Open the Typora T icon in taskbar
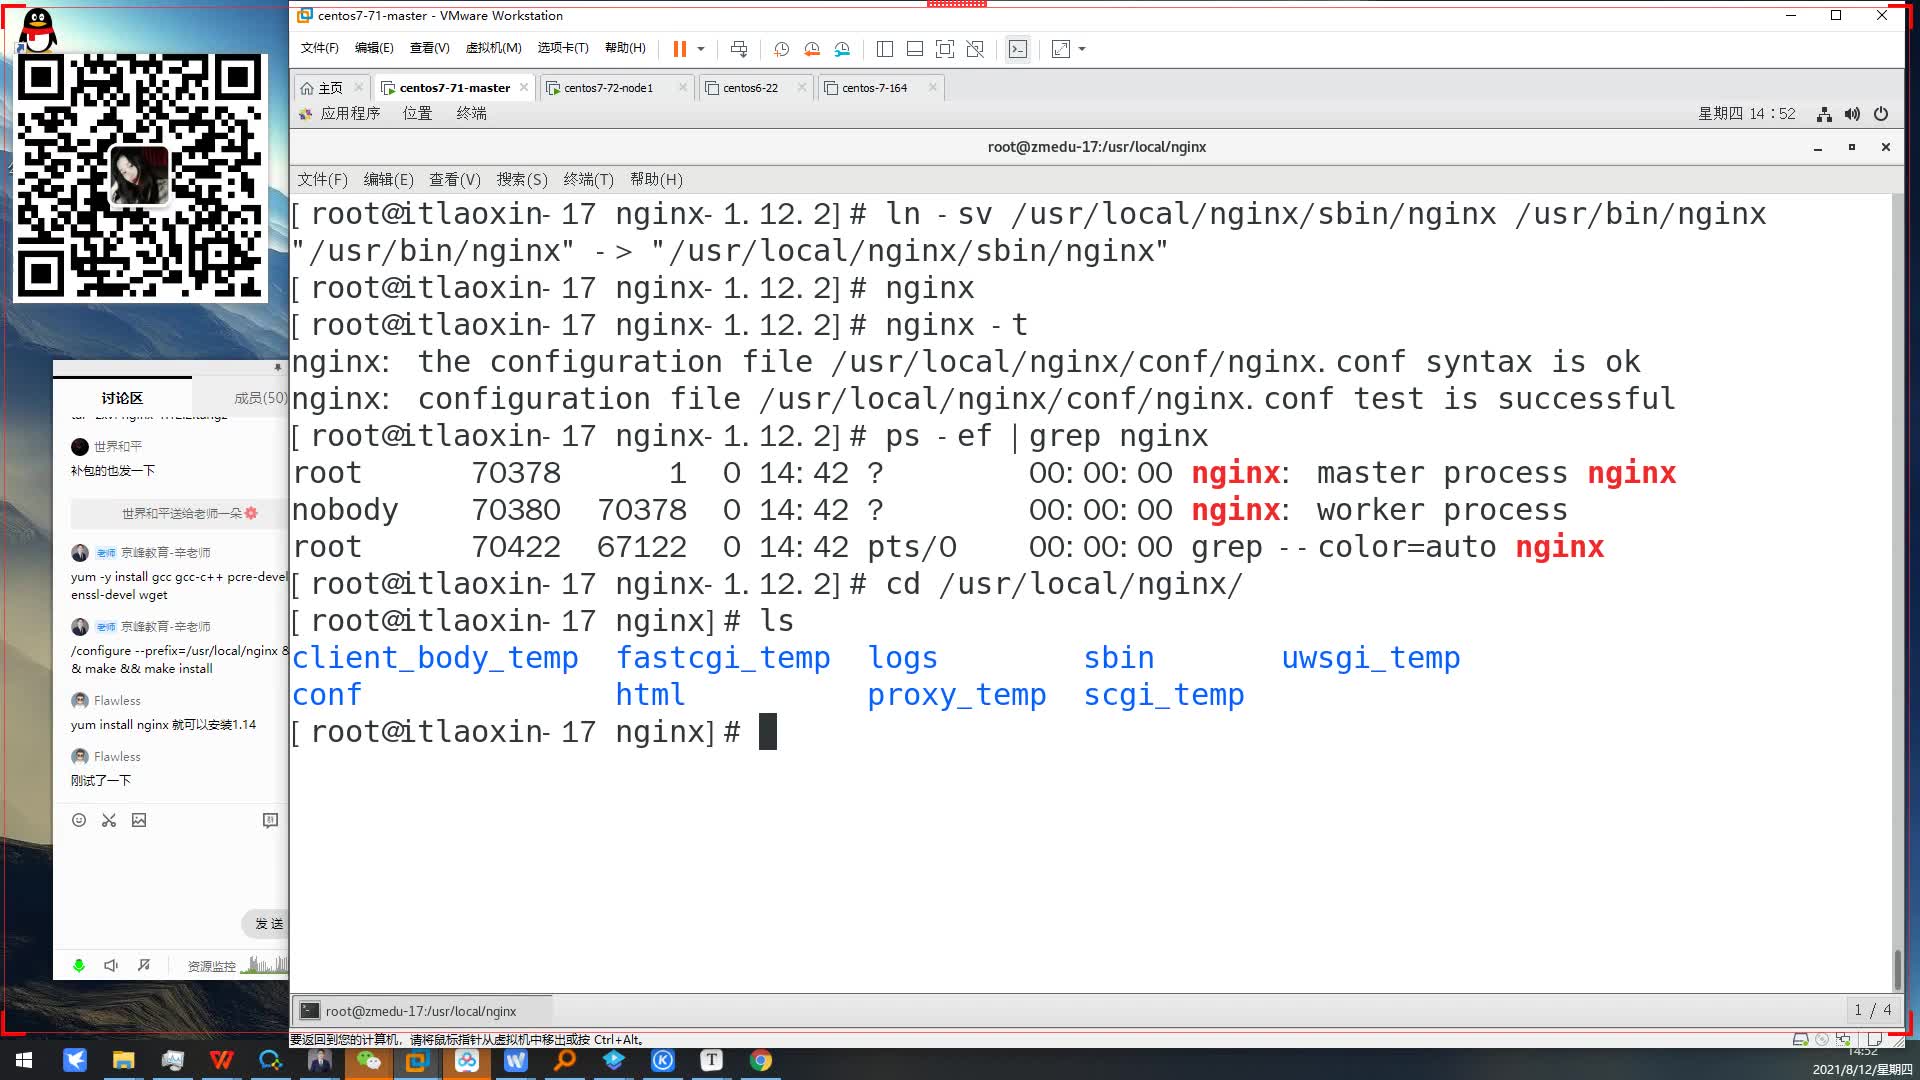1920x1080 pixels. (x=711, y=1060)
